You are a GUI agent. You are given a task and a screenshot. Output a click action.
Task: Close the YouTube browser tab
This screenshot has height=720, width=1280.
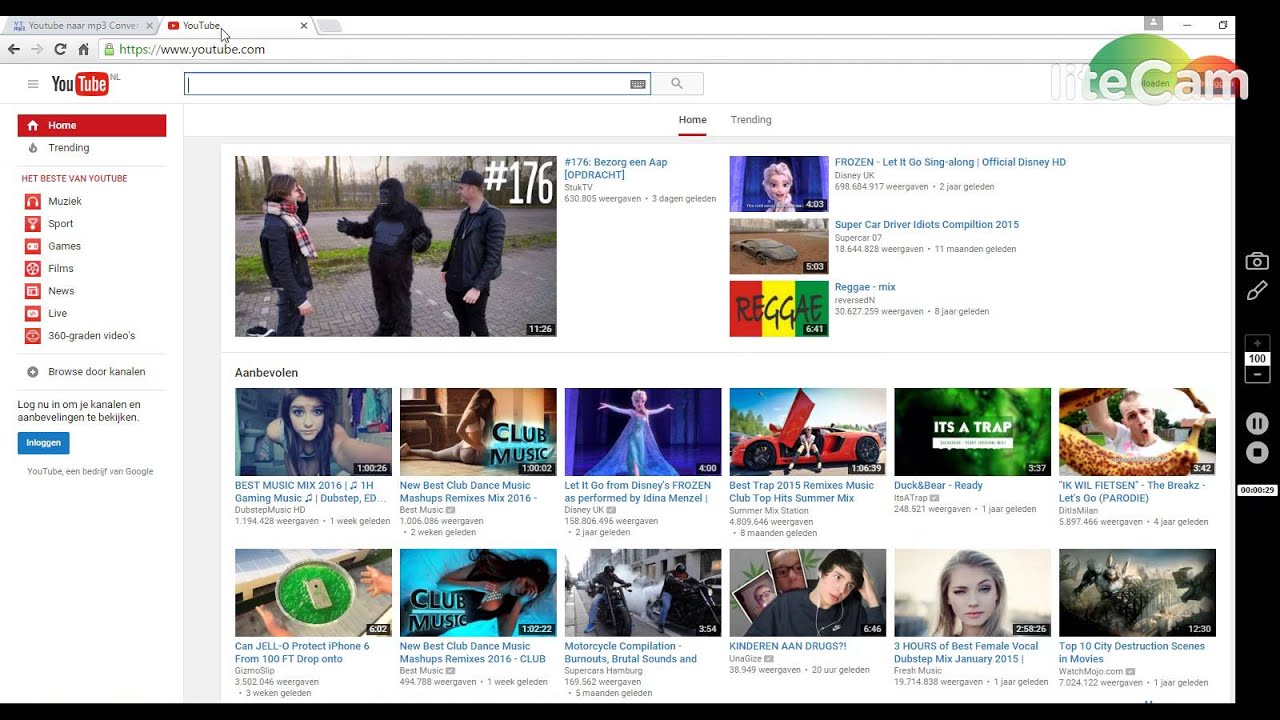click(x=304, y=25)
